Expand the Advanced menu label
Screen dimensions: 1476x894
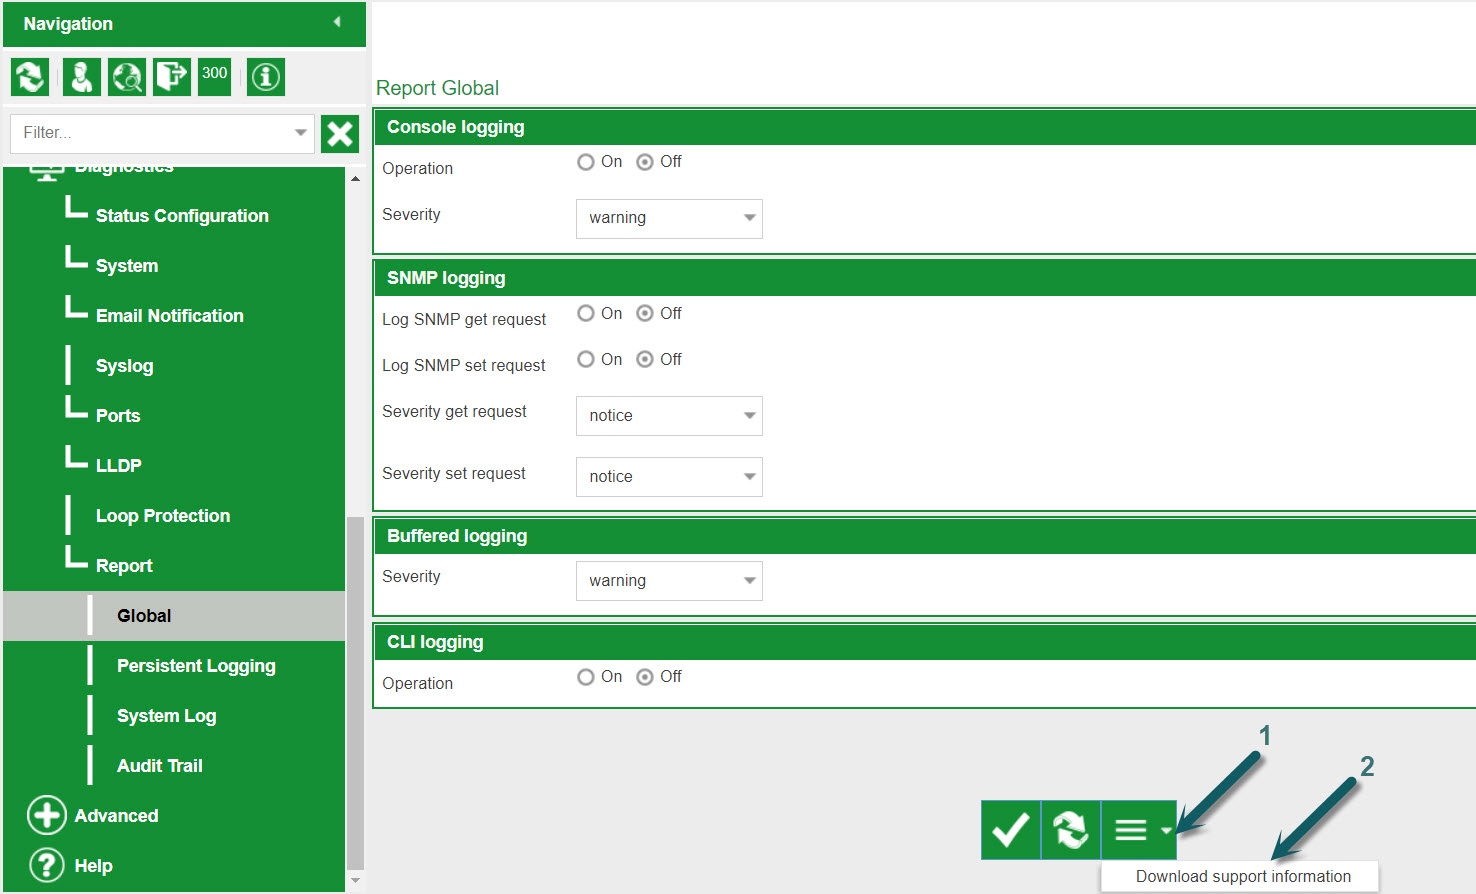[x=116, y=816]
